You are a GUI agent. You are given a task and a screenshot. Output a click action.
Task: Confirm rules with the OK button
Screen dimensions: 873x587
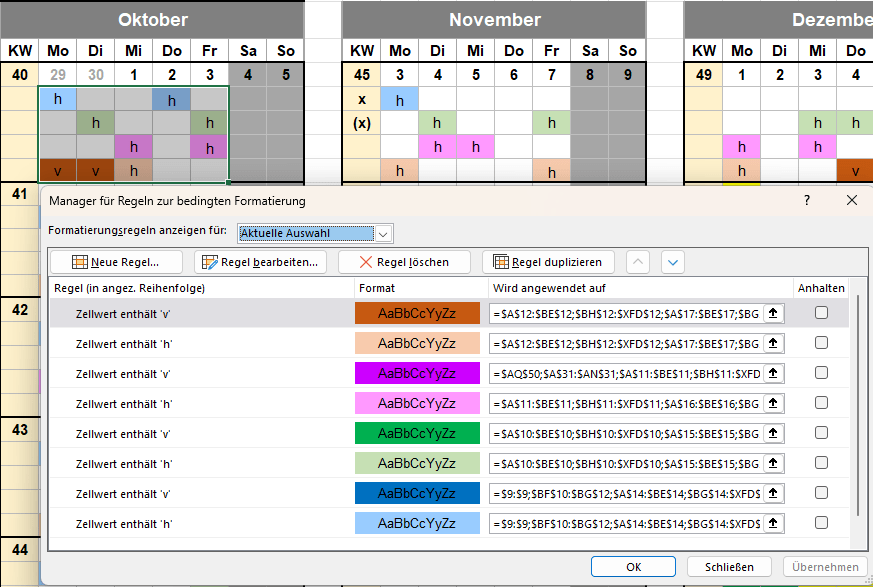pos(633,565)
